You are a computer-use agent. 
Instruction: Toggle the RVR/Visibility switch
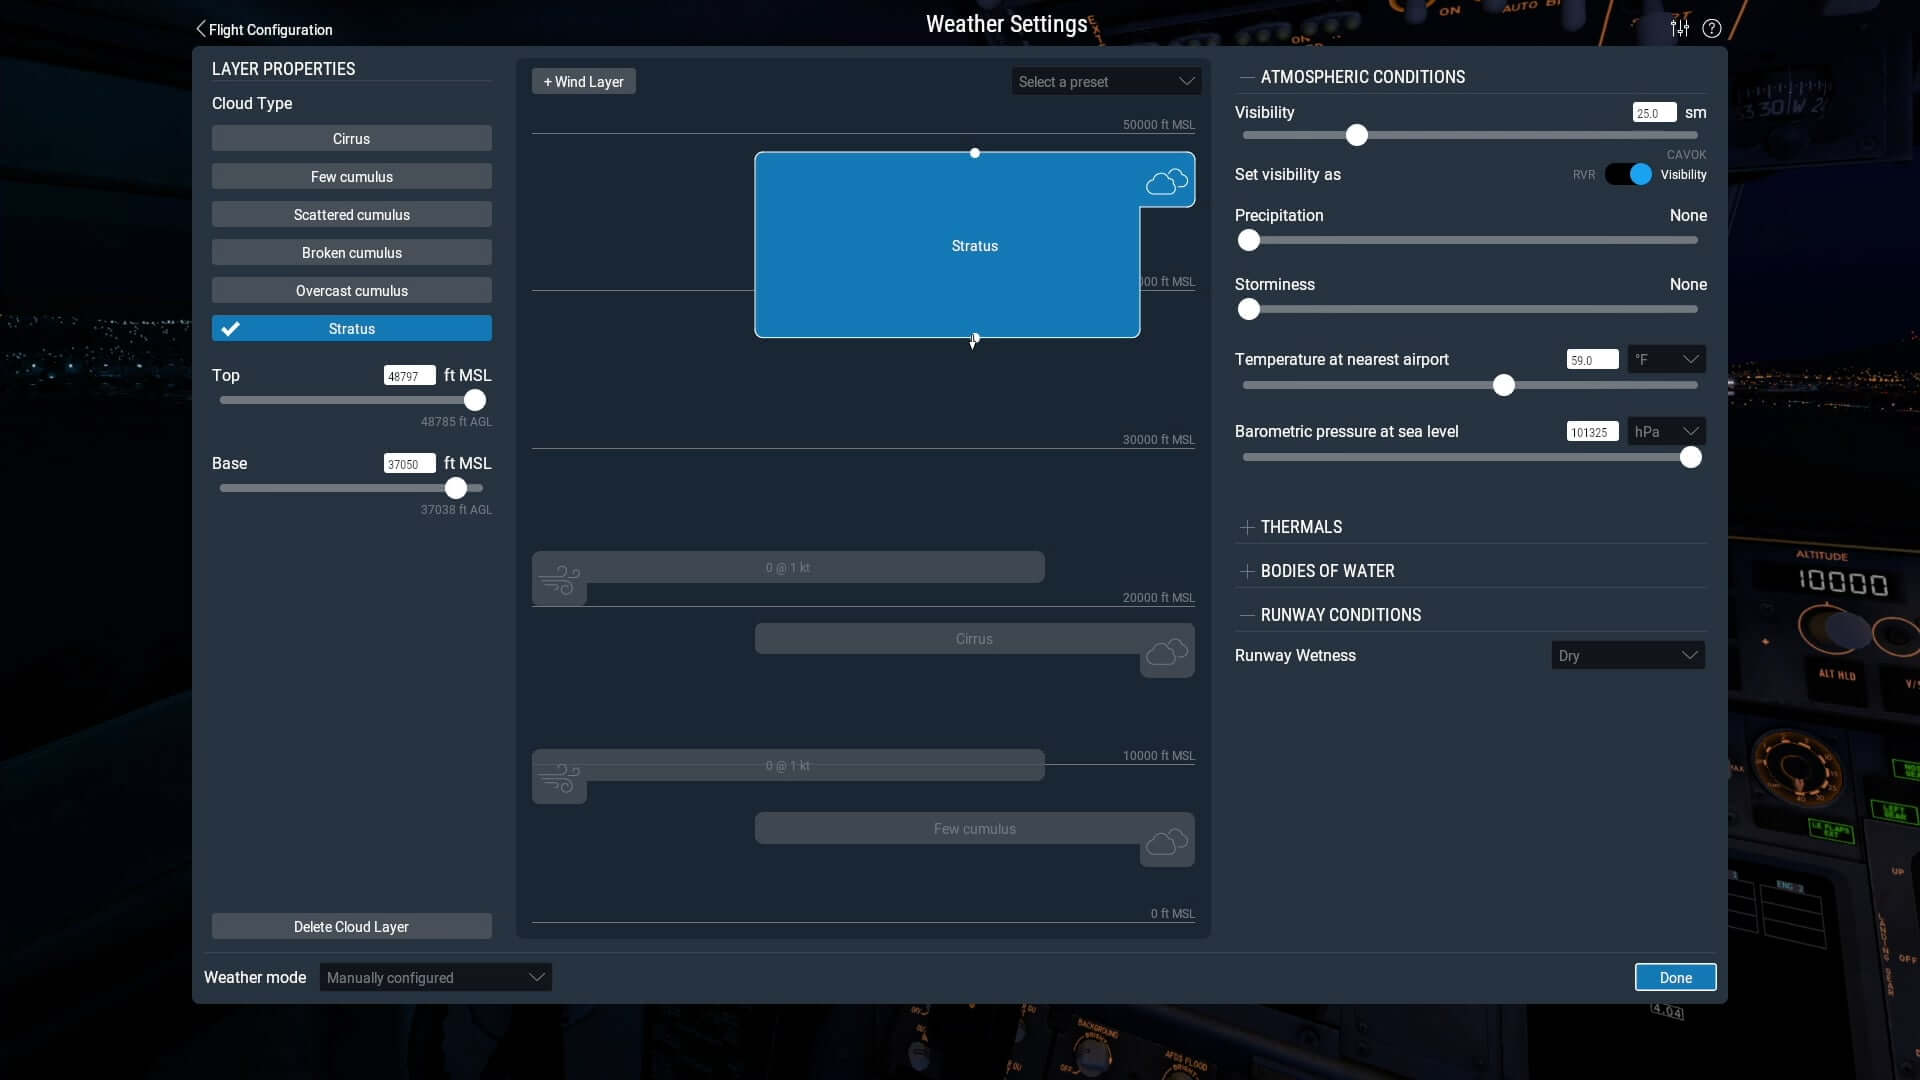[x=1628, y=174]
